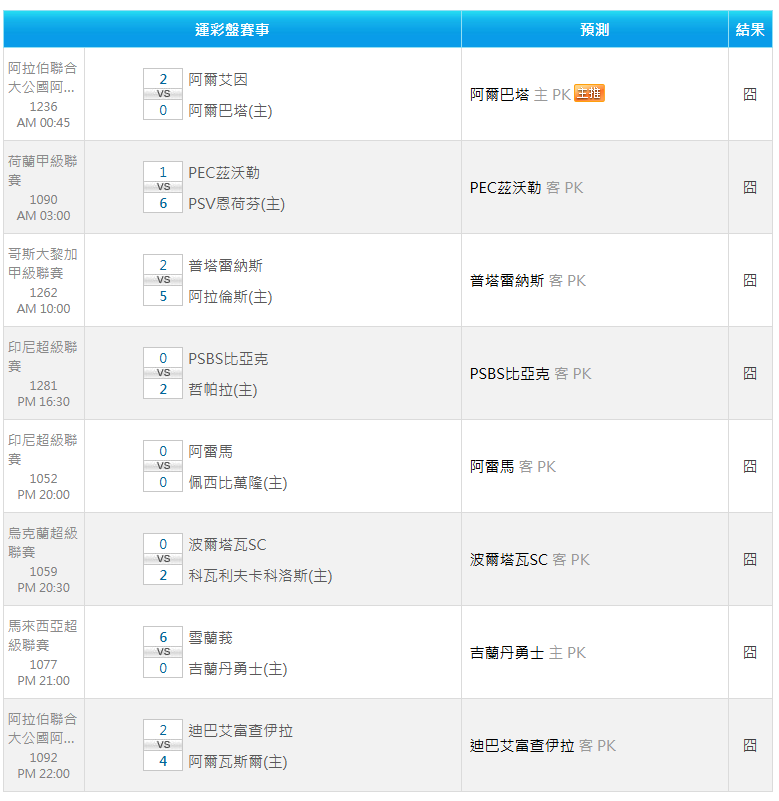This screenshot has width=779, height=801.
Task: Click result icon for 普塔雷納斯 match row
Action: (750, 280)
